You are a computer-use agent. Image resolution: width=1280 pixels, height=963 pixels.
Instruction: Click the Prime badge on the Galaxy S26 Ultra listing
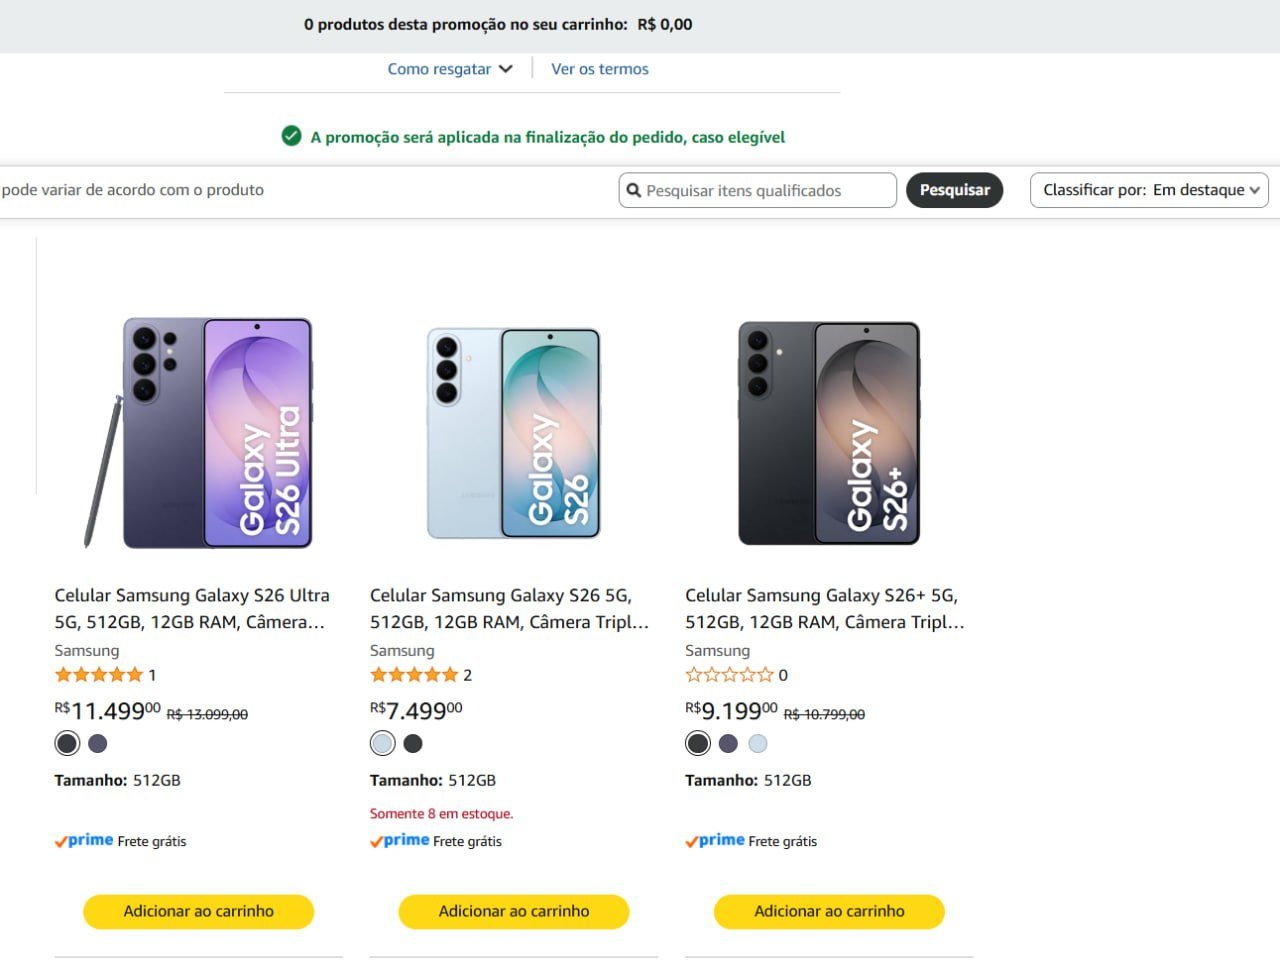[84, 840]
